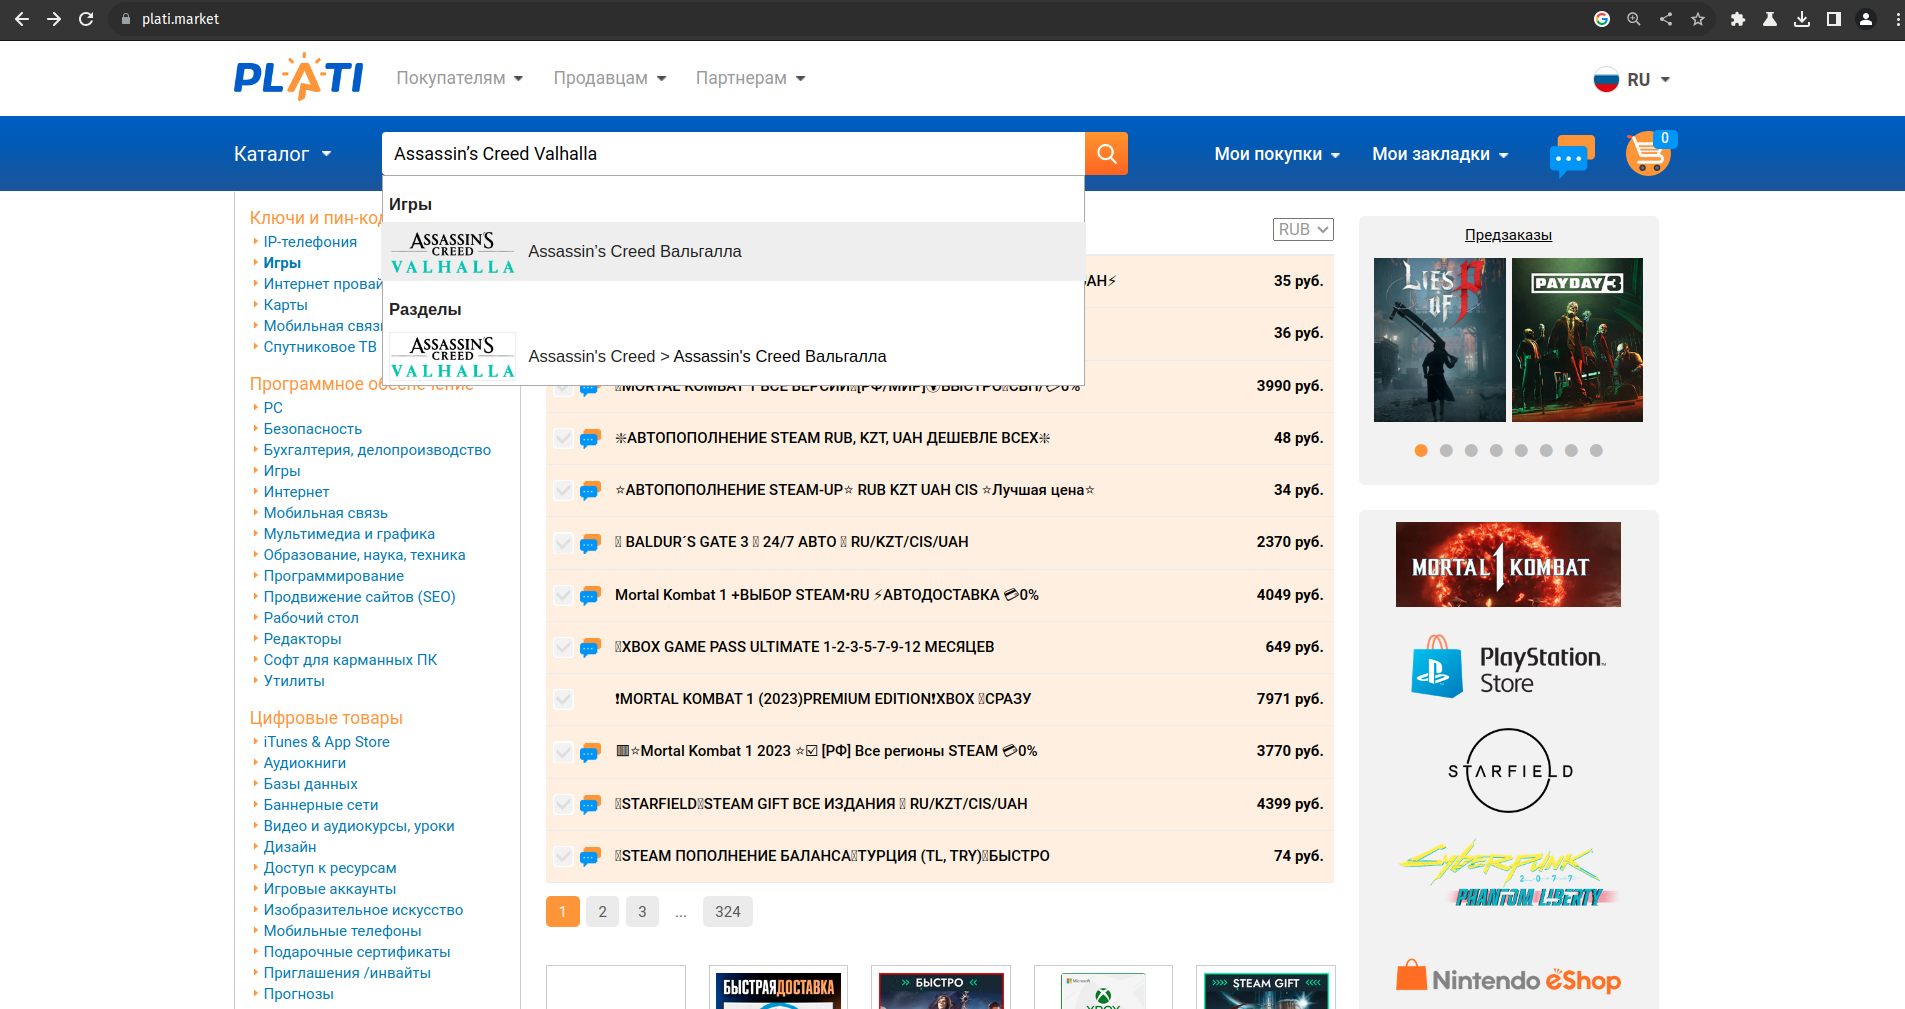Open Игровые аккаунты category
Image resolution: width=1905 pixels, height=1009 pixels.
pyautogui.click(x=329, y=889)
